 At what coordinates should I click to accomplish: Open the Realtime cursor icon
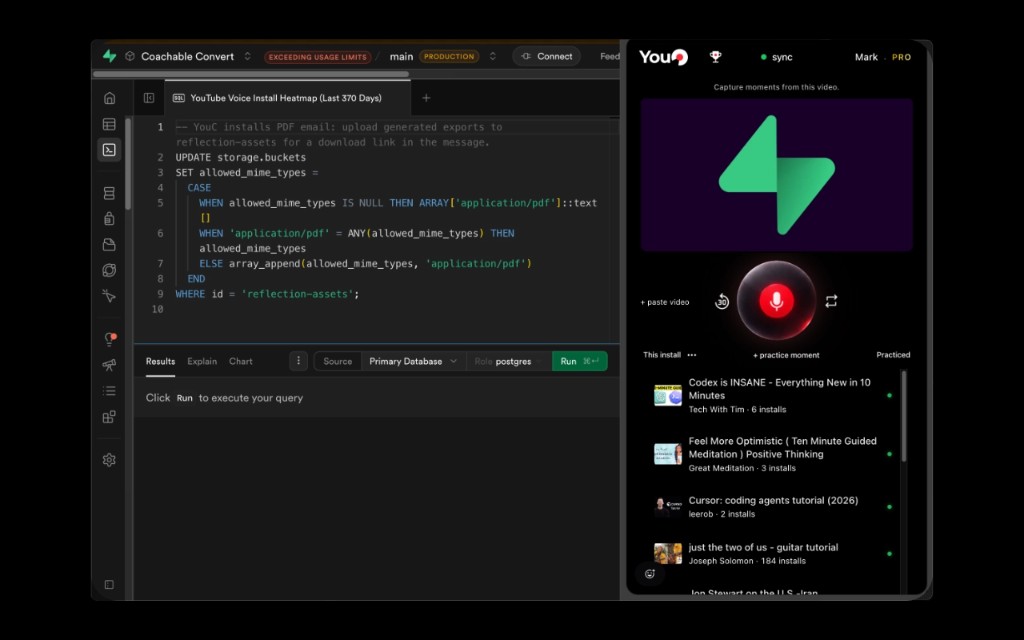pyautogui.click(x=109, y=296)
